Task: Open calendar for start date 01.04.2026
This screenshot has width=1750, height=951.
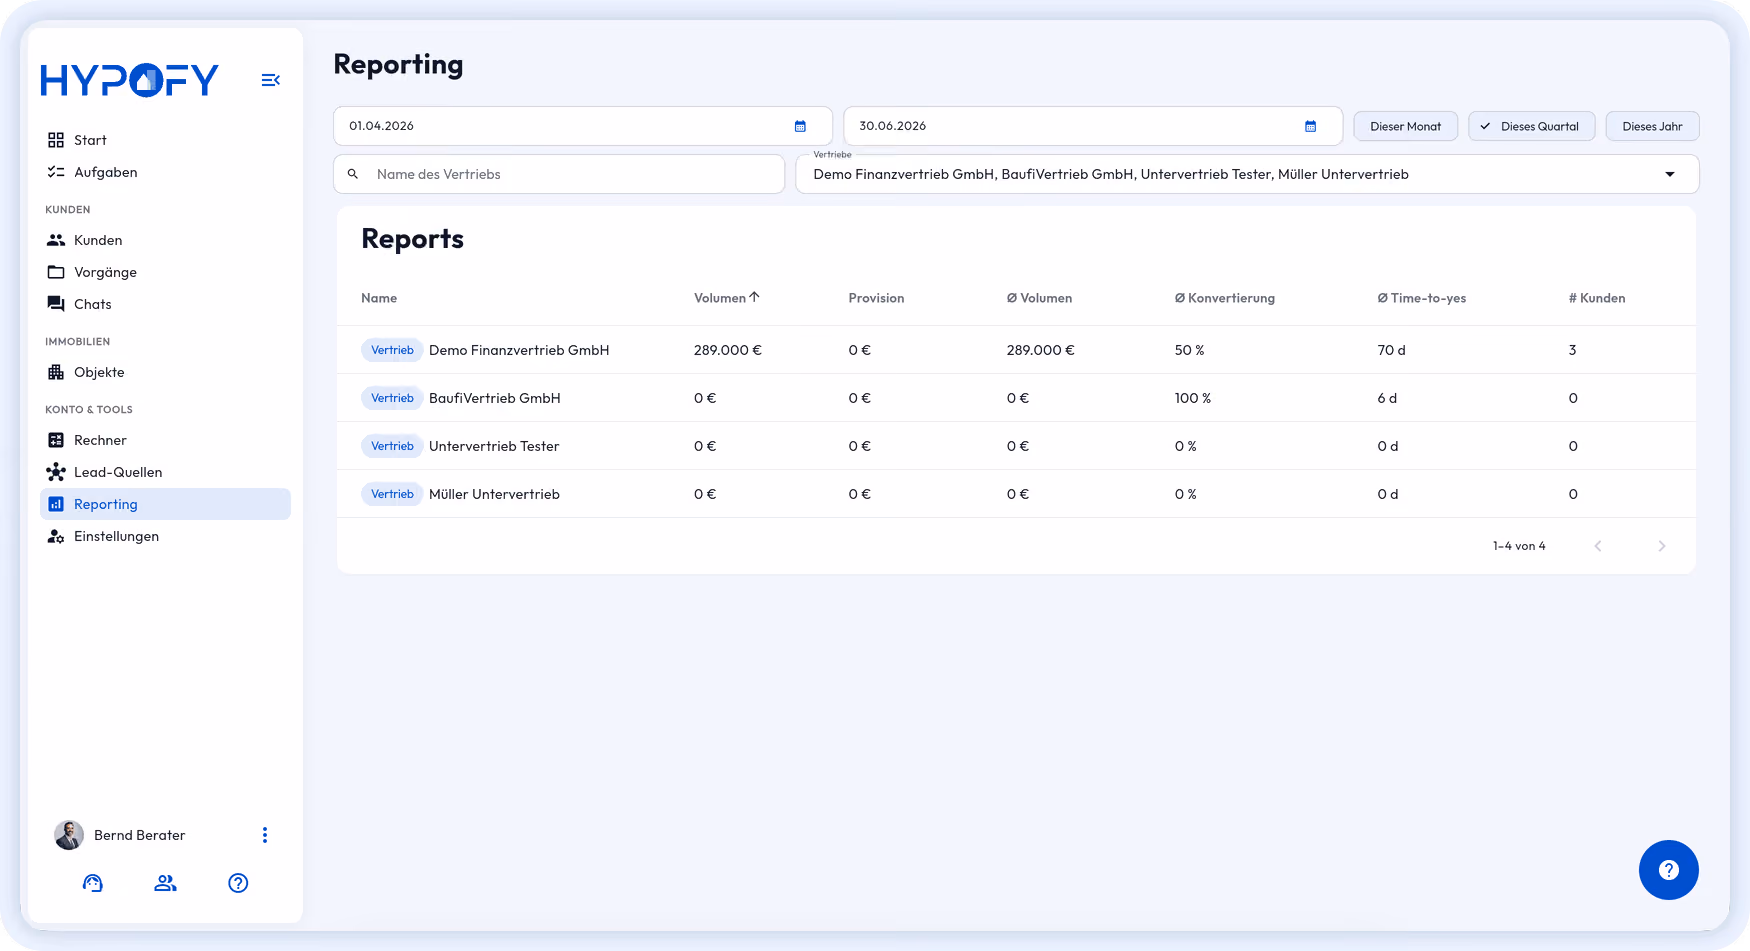Action: pyautogui.click(x=800, y=126)
